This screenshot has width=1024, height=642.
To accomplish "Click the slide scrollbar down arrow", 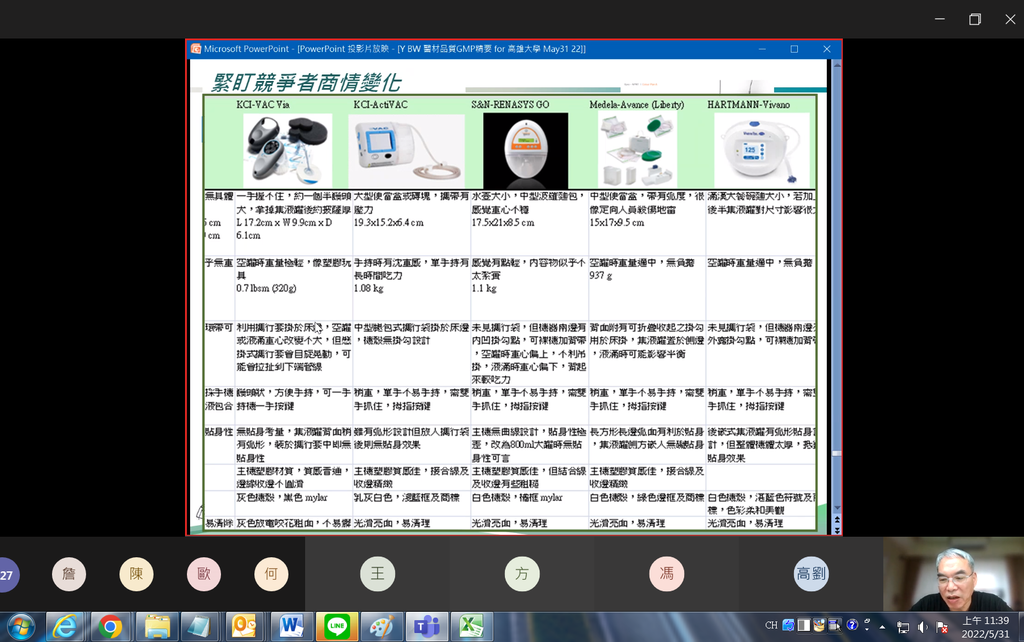I will [x=837, y=507].
